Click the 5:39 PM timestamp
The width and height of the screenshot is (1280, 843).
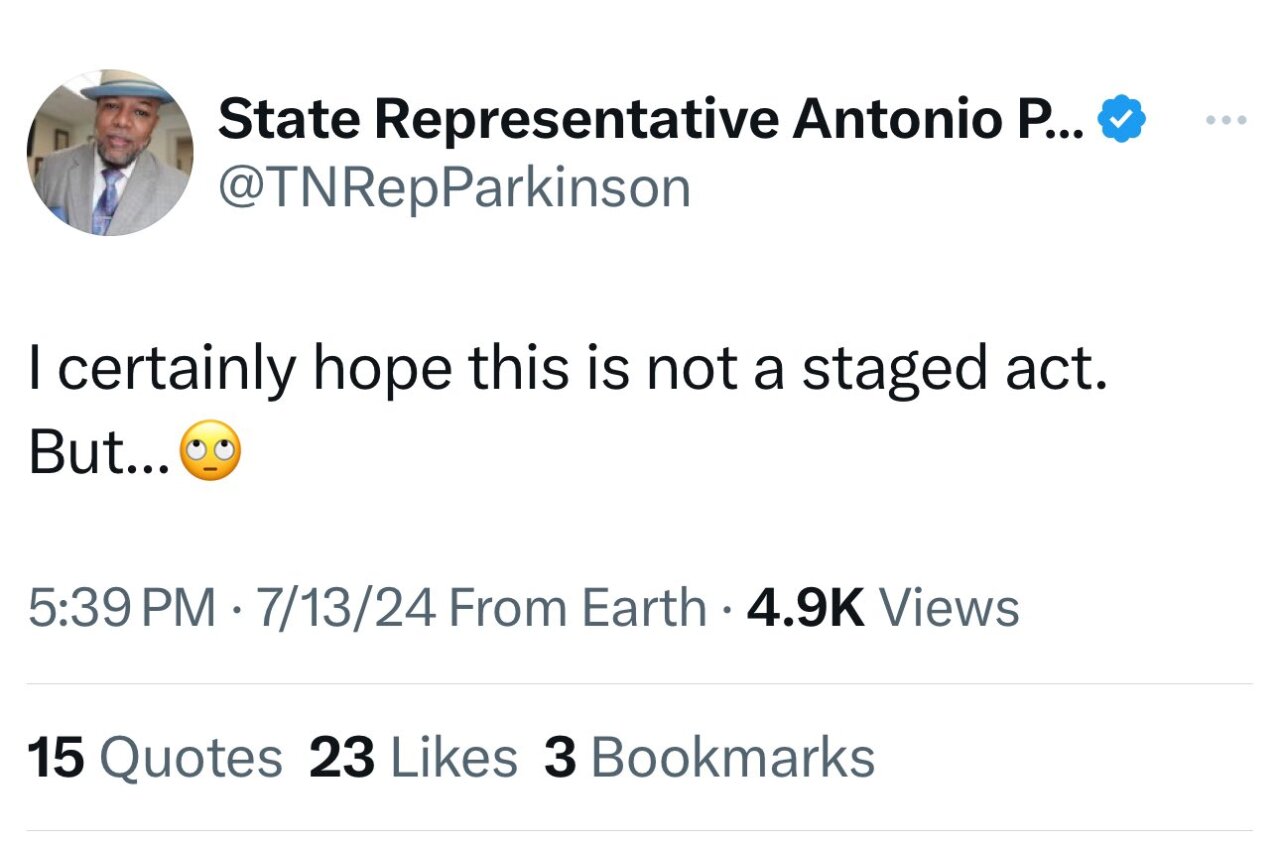[x=113, y=606]
